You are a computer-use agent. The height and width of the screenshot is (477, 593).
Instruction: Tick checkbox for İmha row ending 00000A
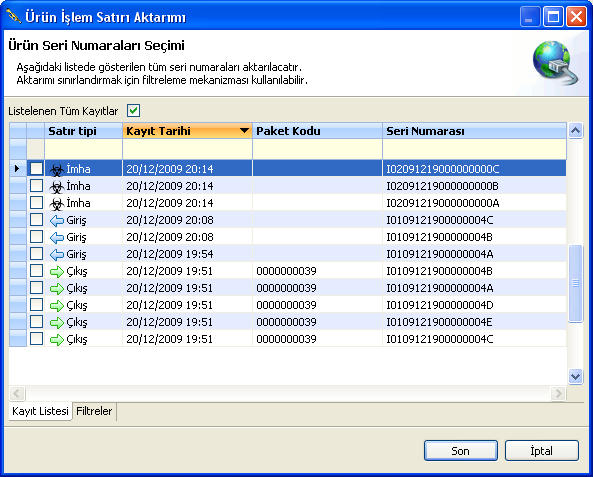(x=36, y=203)
